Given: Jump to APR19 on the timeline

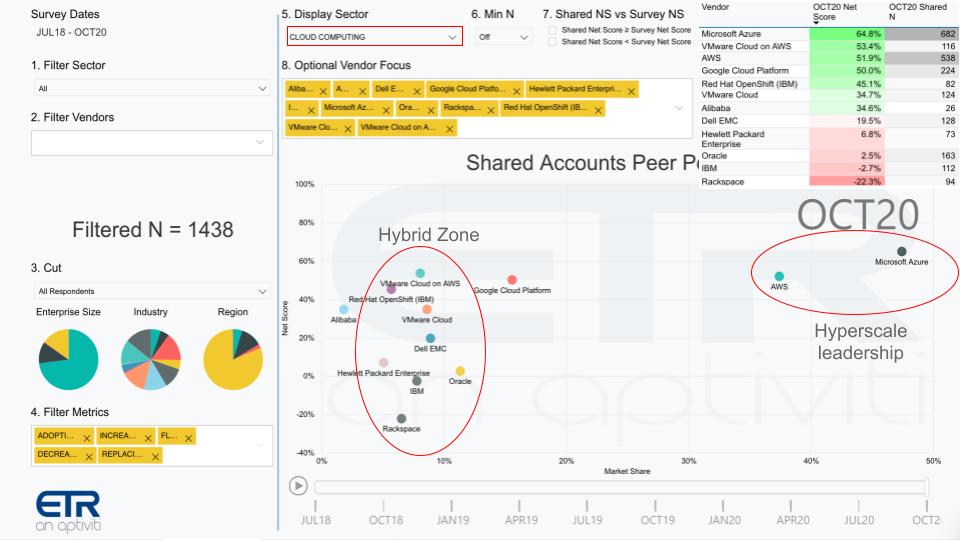Looking at the screenshot, I should [521, 520].
